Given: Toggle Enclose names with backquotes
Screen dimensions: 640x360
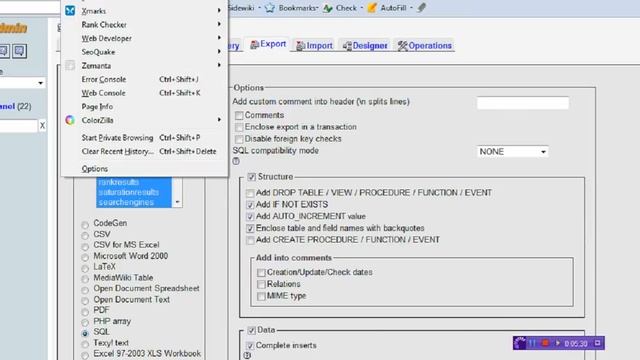Looking at the screenshot, I should tap(250, 228).
